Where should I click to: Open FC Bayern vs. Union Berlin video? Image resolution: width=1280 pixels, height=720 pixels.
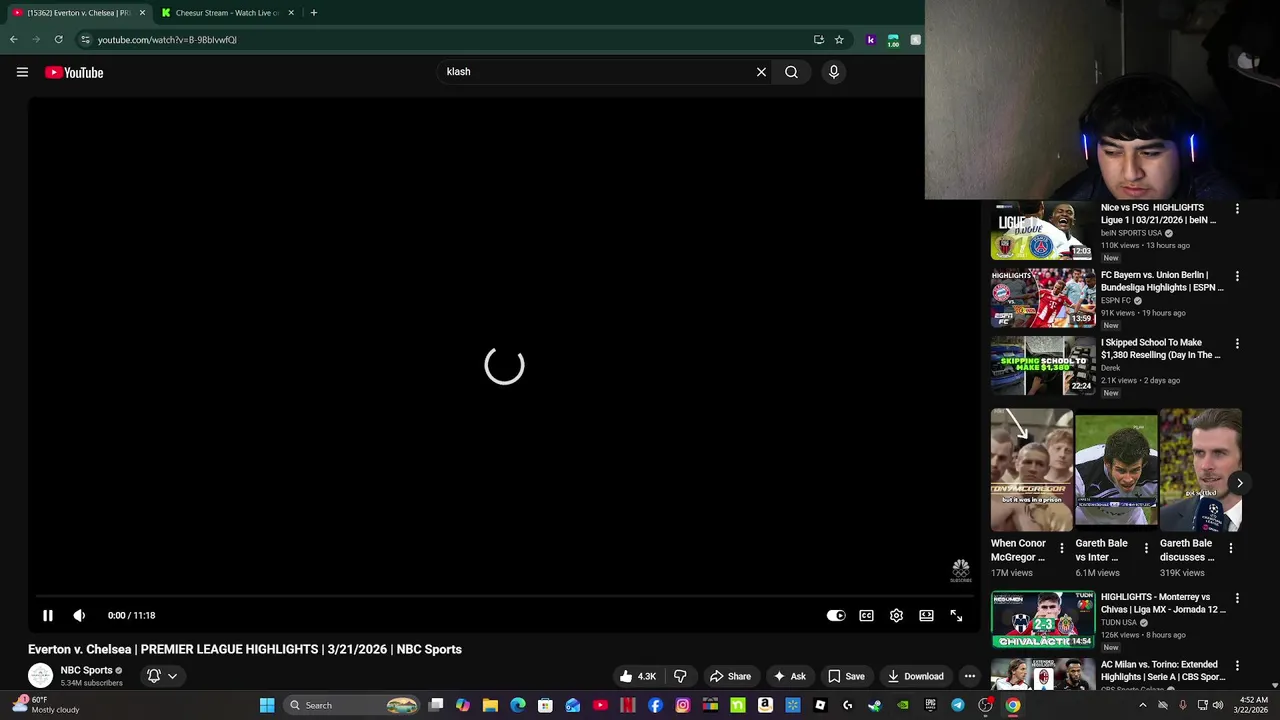[x=1042, y=298]
